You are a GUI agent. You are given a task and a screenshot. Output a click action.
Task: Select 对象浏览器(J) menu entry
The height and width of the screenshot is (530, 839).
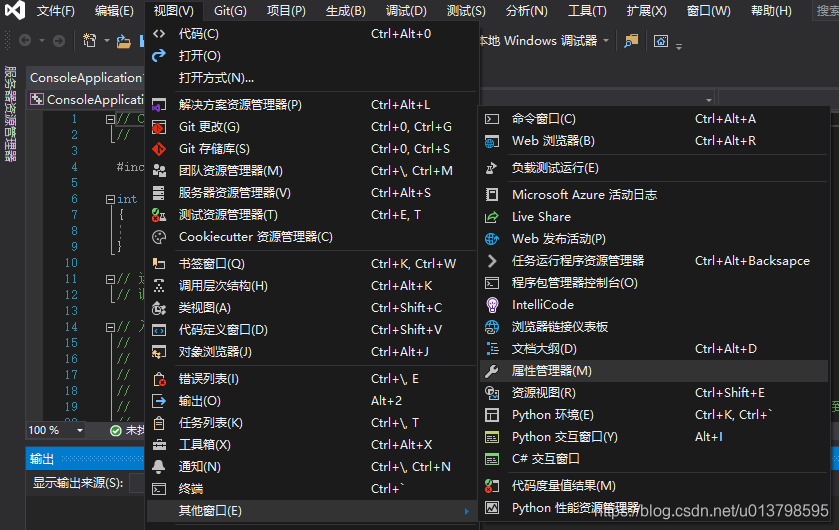311,352
